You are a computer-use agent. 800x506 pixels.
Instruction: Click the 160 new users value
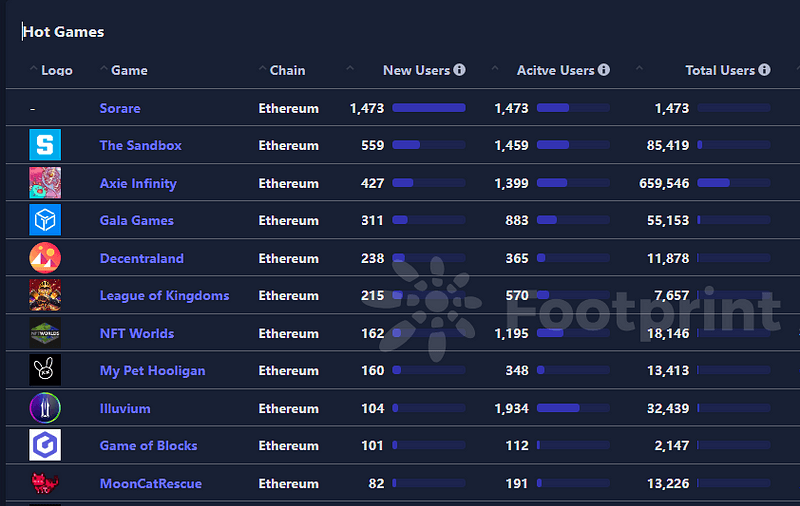pos(372,370)
